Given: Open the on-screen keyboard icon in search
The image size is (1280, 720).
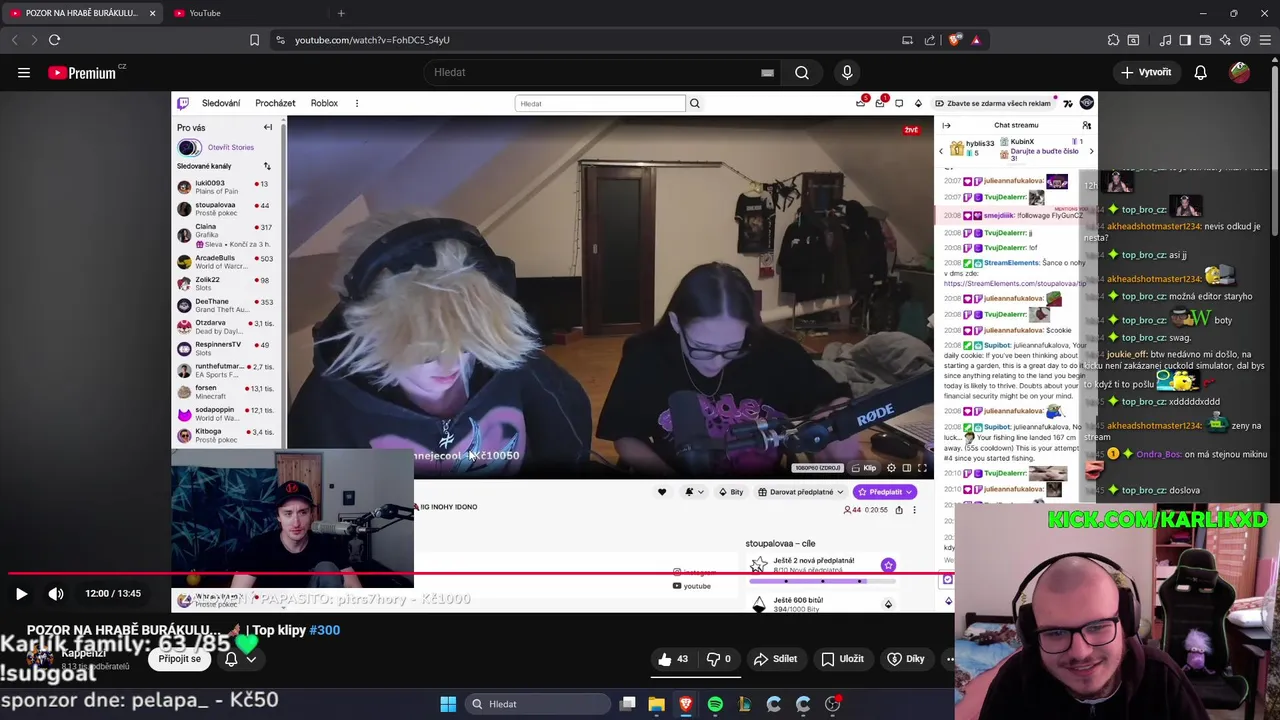Looking at the screenshot, I should pos(767,72).
